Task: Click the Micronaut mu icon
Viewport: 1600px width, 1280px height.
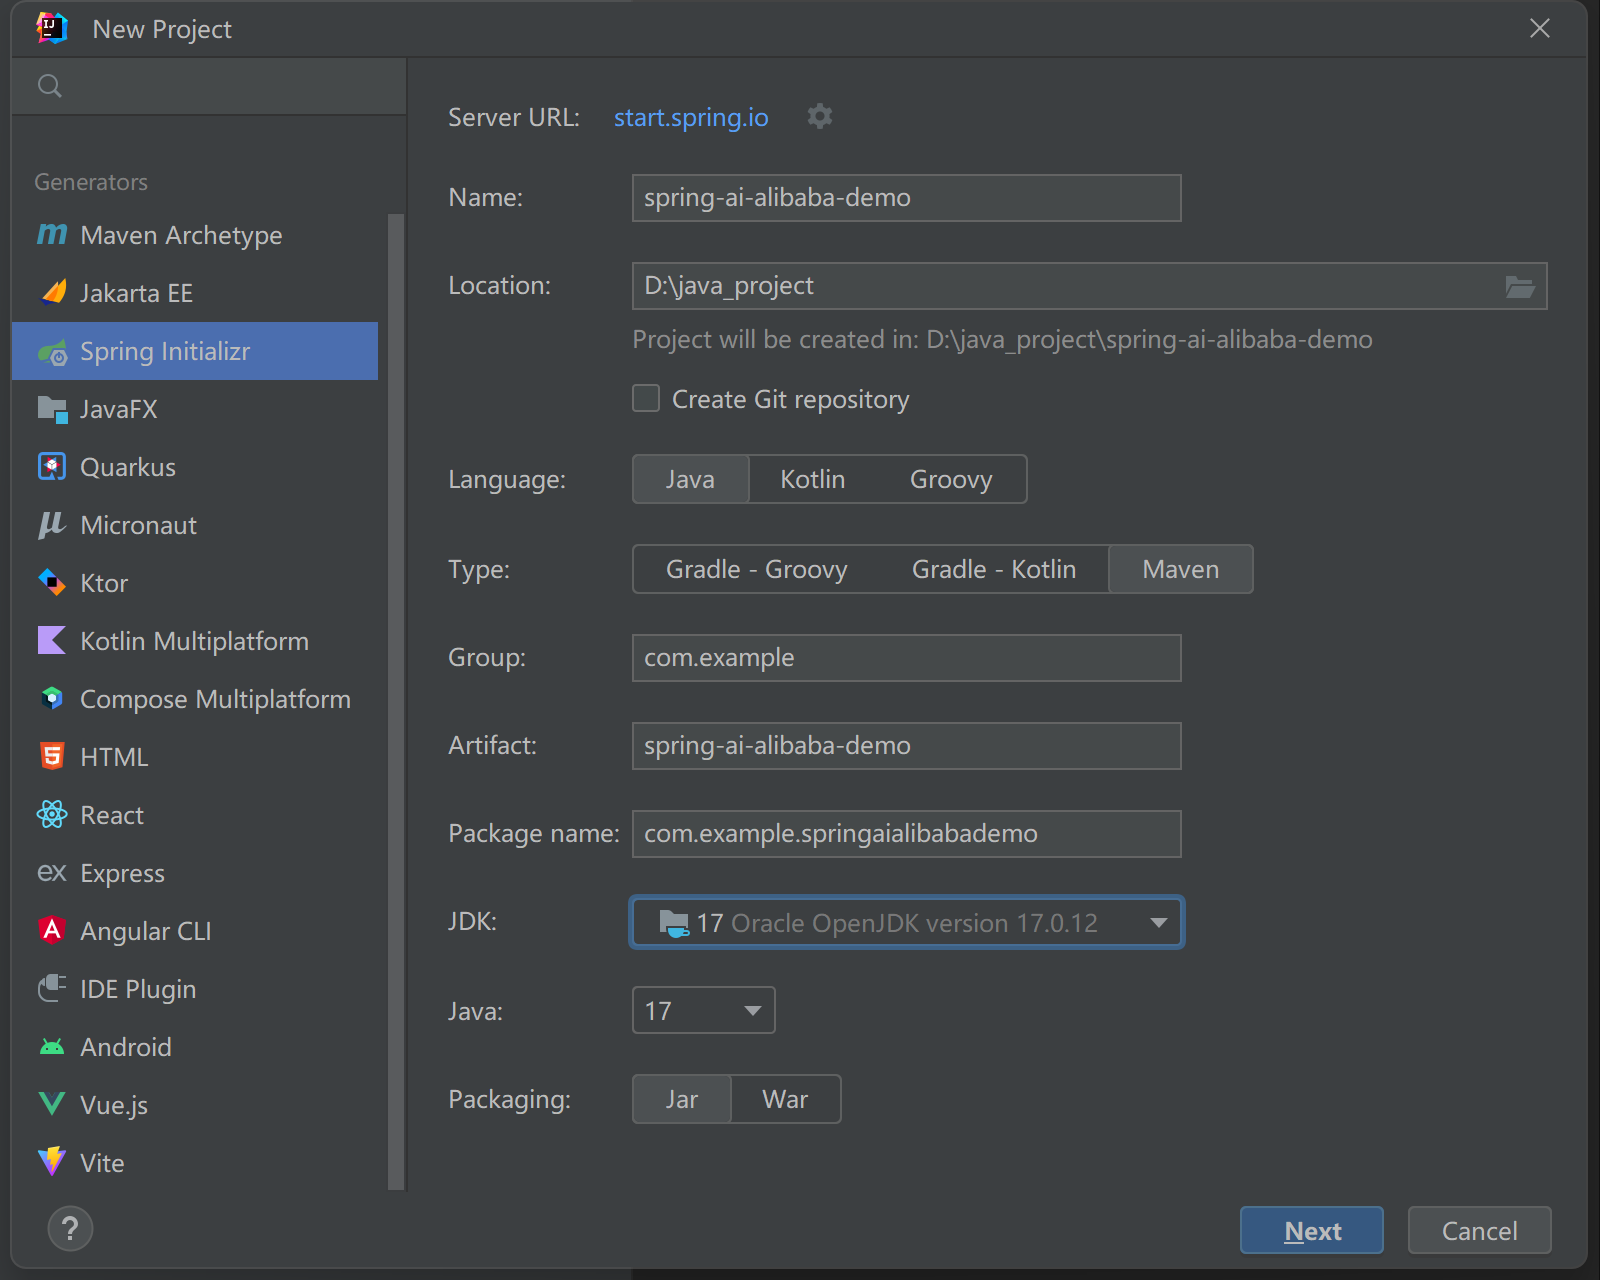Action: pyautogui.click(x=52, y=525)
